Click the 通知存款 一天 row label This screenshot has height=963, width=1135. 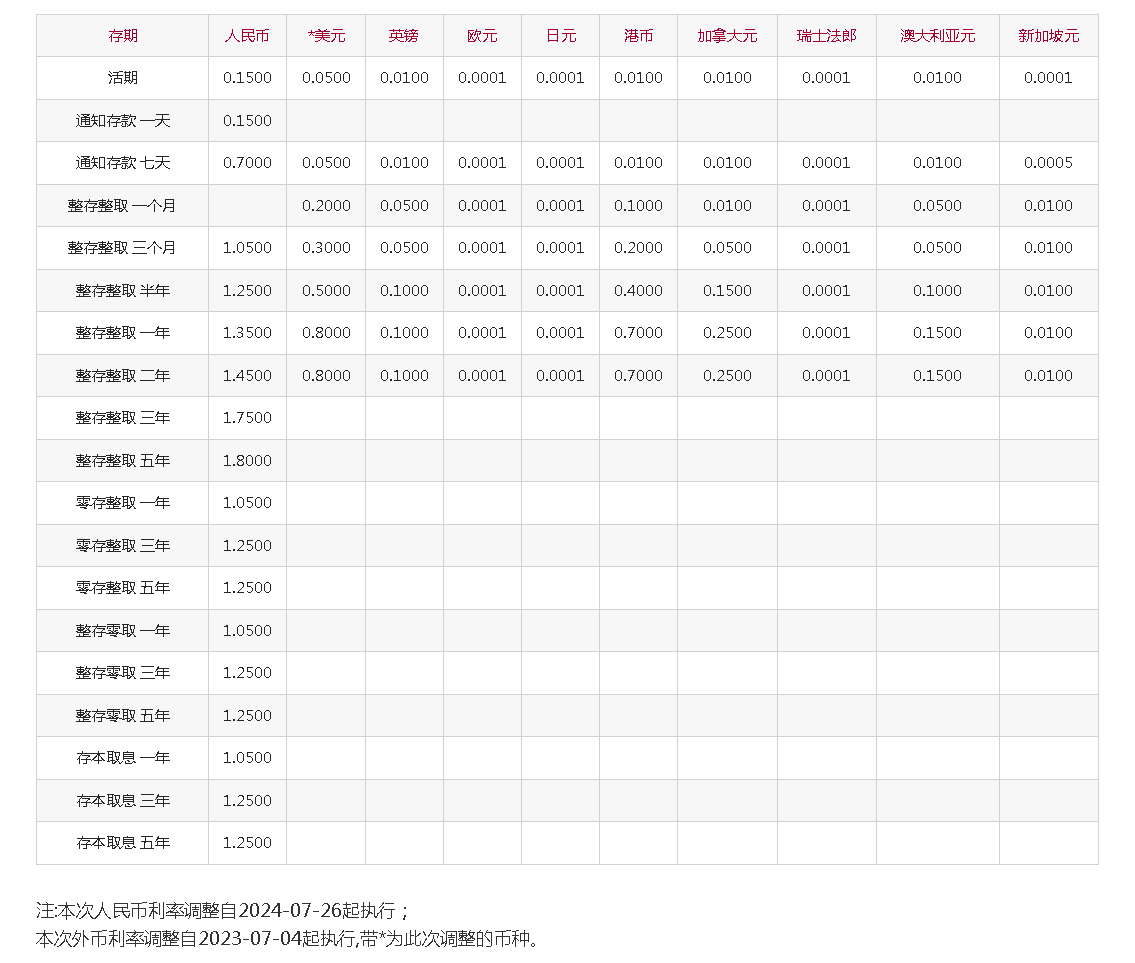point(122,121)
